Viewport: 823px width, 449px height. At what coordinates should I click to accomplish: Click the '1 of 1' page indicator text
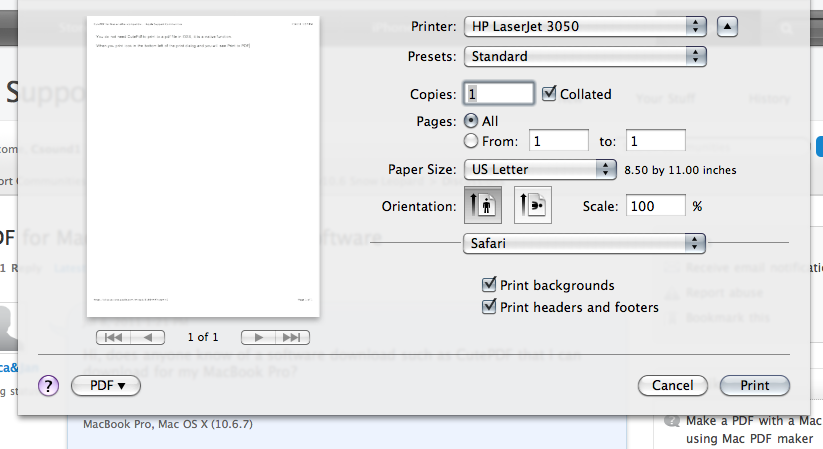click(x=203, y=337)
